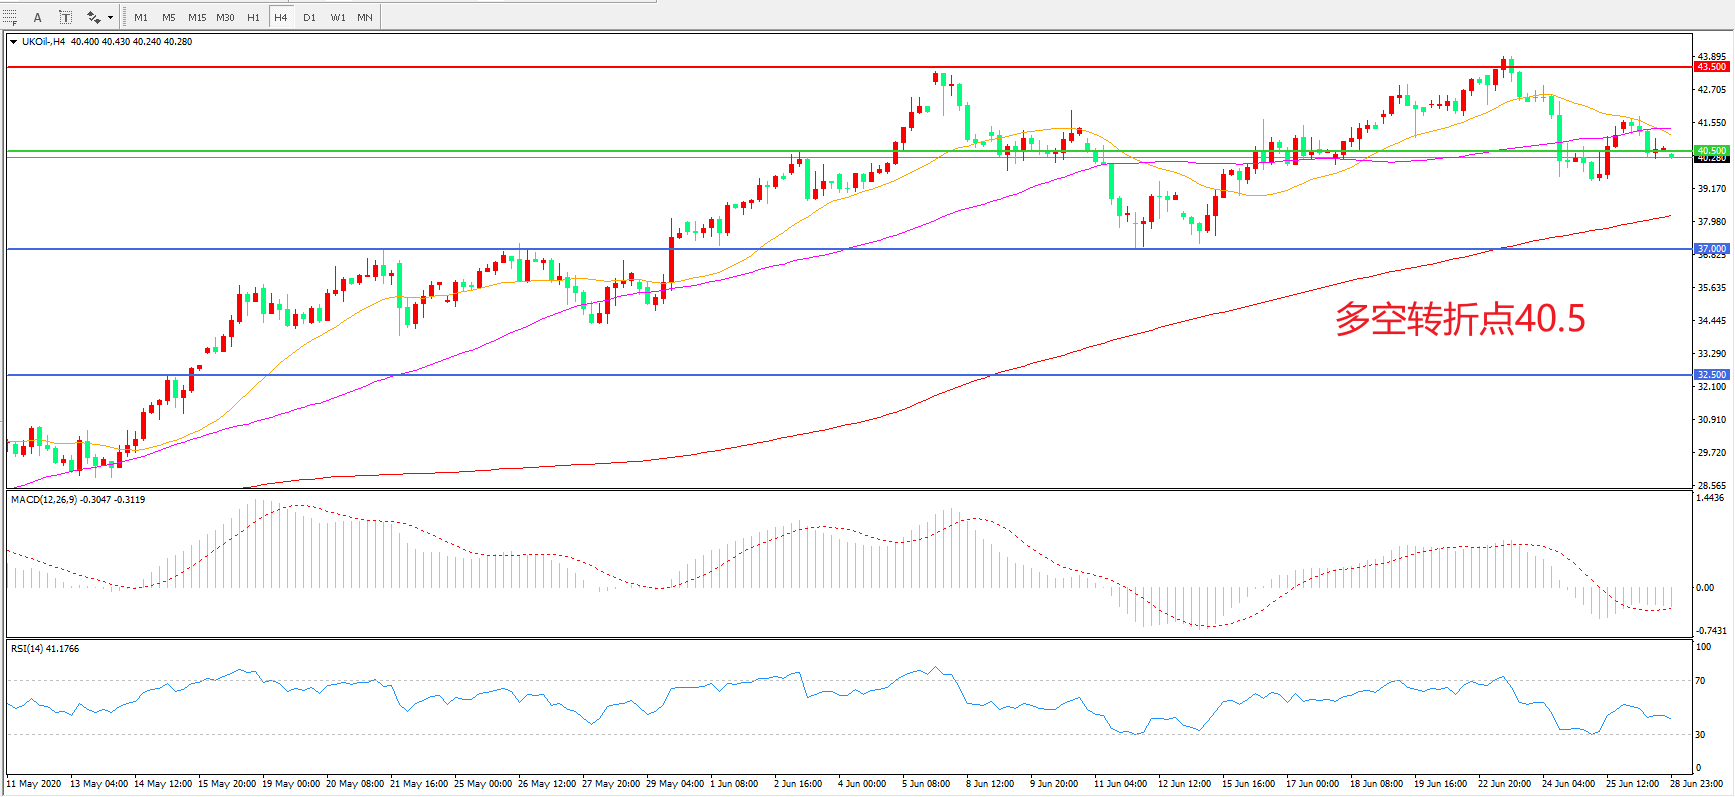Select the Text Label tool
1735x797 pixels.
point(65,17)
